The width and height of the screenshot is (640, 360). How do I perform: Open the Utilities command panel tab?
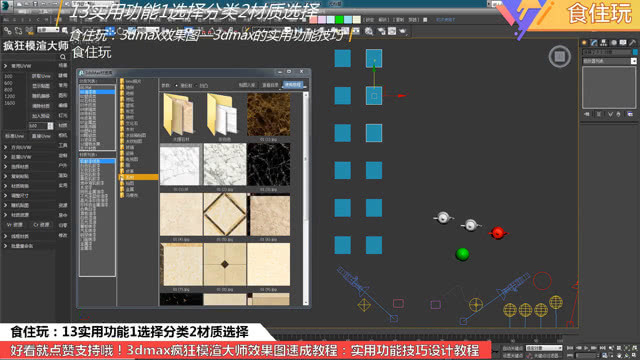pos(632,42)
